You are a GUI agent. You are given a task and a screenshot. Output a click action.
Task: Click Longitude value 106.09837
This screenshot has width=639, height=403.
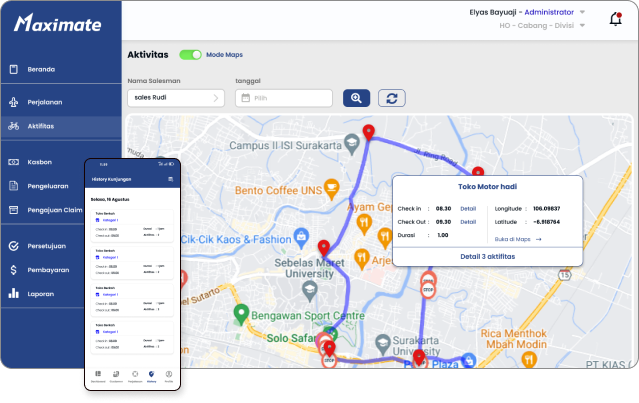(x=546, y=209)
